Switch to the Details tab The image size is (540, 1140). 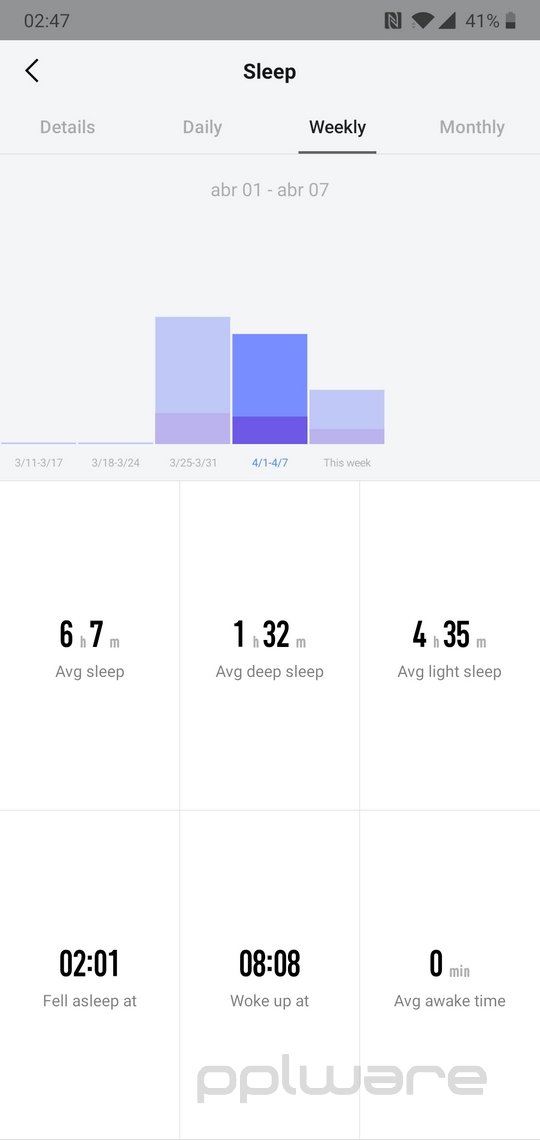coord(68,127)
